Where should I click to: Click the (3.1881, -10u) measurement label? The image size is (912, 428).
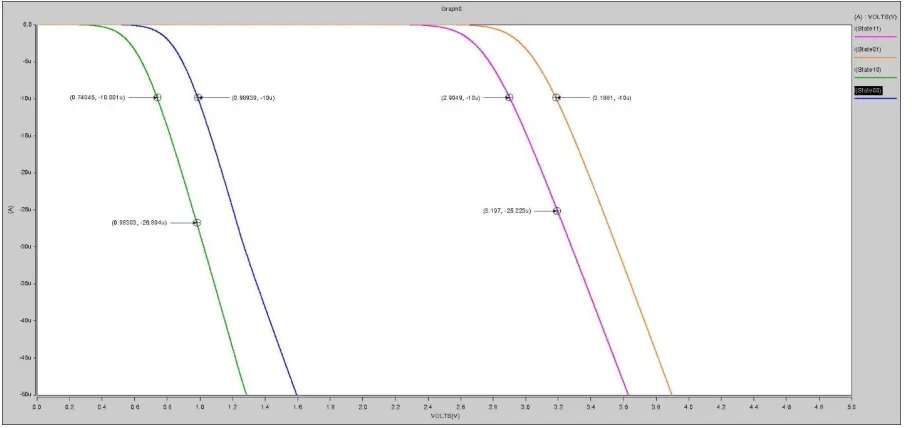coord(612,98)
